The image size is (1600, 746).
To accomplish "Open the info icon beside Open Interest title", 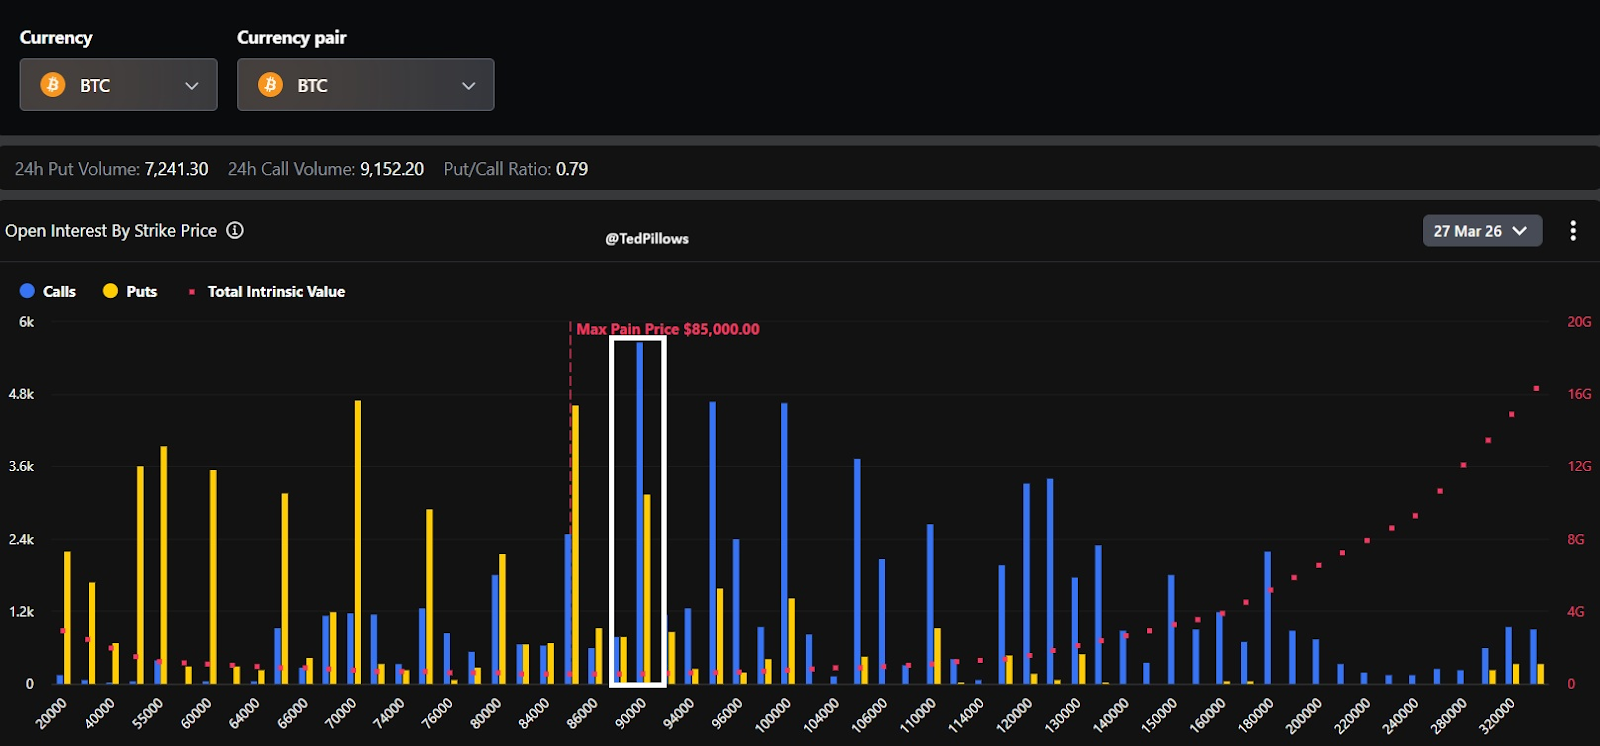I will (235, 230).
